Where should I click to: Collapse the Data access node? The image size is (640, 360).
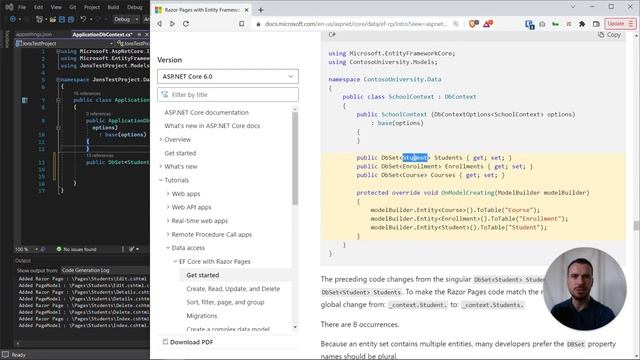coord(168,248)
